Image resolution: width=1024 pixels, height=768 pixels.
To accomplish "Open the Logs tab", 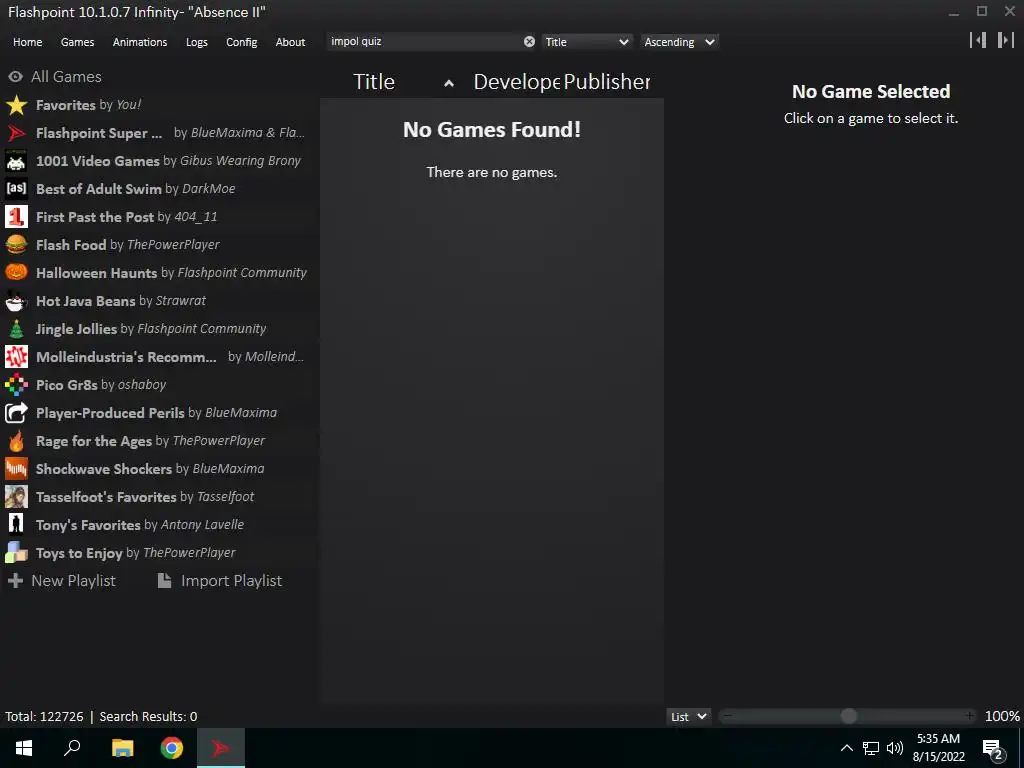I will pos(197,42).
